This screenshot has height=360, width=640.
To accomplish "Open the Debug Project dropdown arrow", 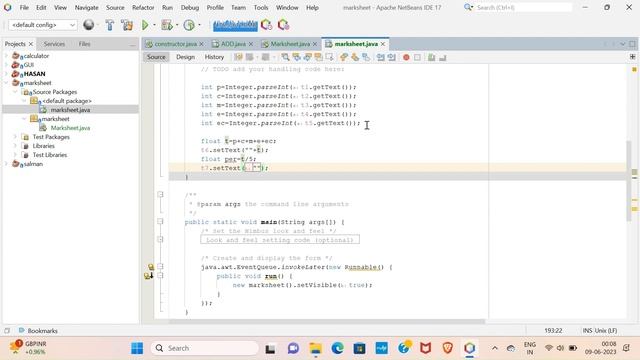I will pos(177,25).
